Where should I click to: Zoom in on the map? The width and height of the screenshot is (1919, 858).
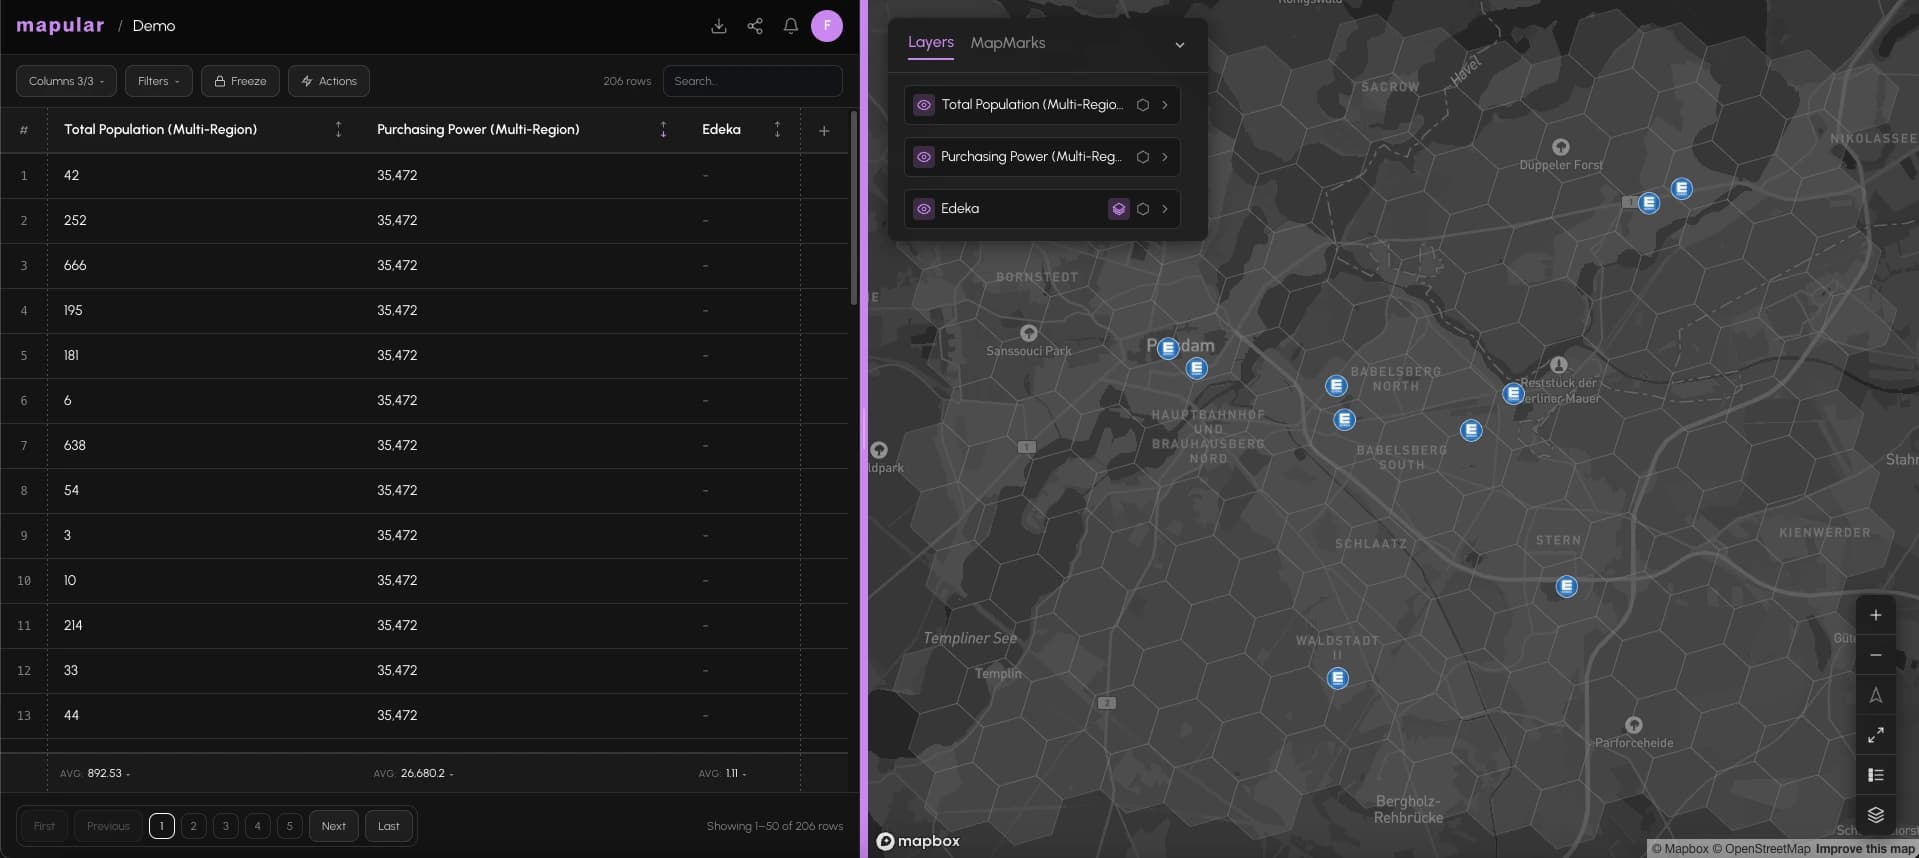1876,615
